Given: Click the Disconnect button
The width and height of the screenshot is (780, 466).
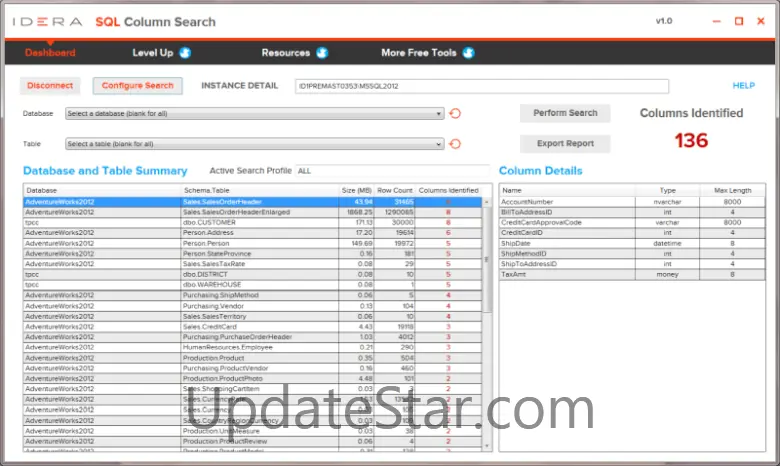Looking at the screenshot, I should pos(50,86).
